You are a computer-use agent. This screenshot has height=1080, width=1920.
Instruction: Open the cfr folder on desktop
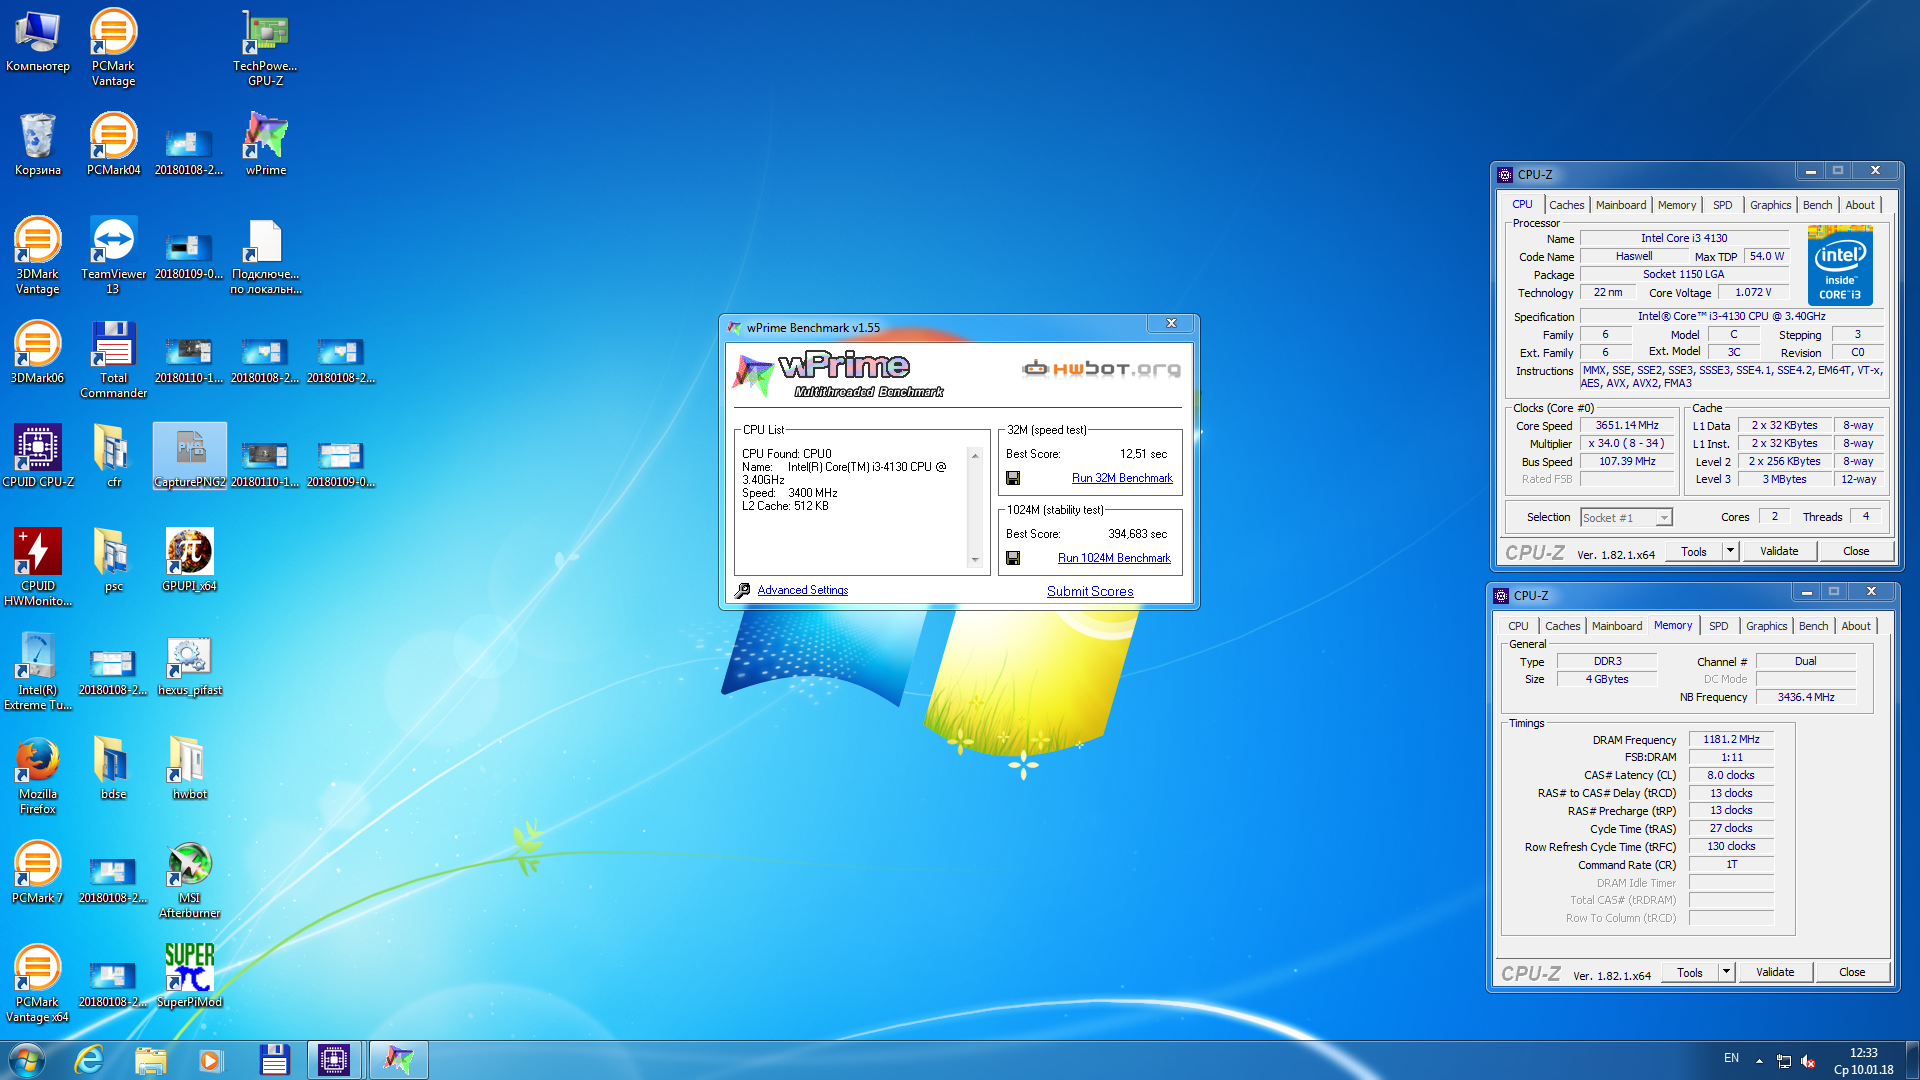coord(113,456)
